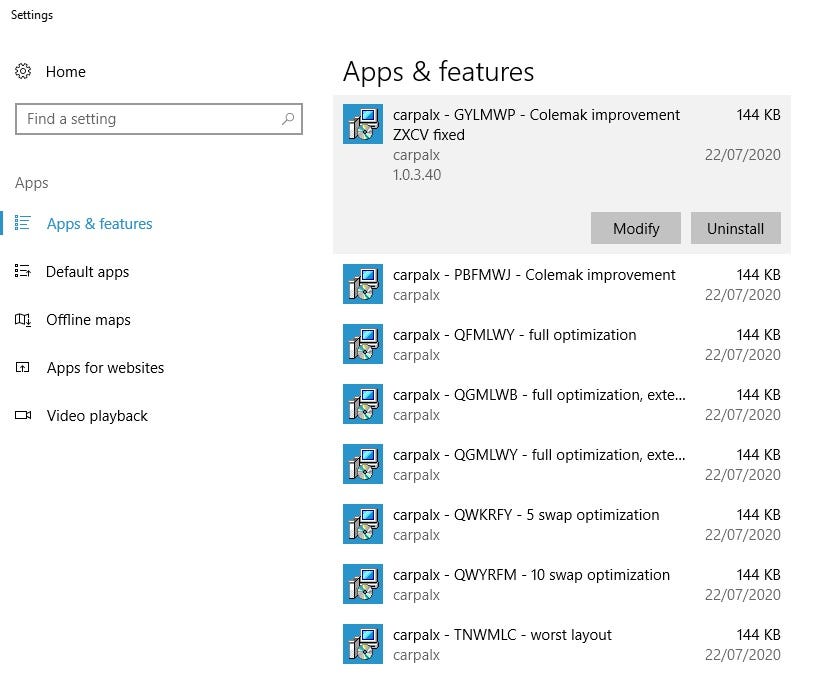Click the Default apps sidebar icon
Screen dimensions: 835x674
23,272
